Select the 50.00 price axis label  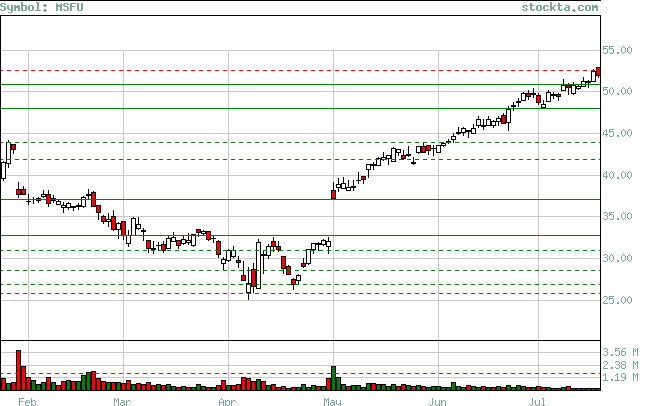[617, 91]
